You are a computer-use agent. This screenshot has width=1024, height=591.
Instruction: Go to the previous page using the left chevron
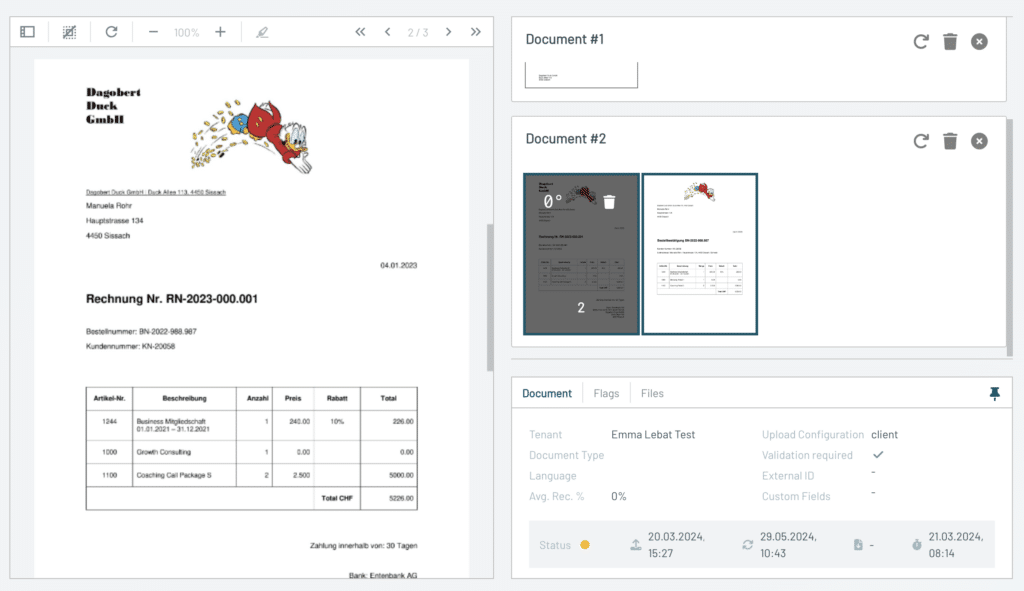coord(388,31)
